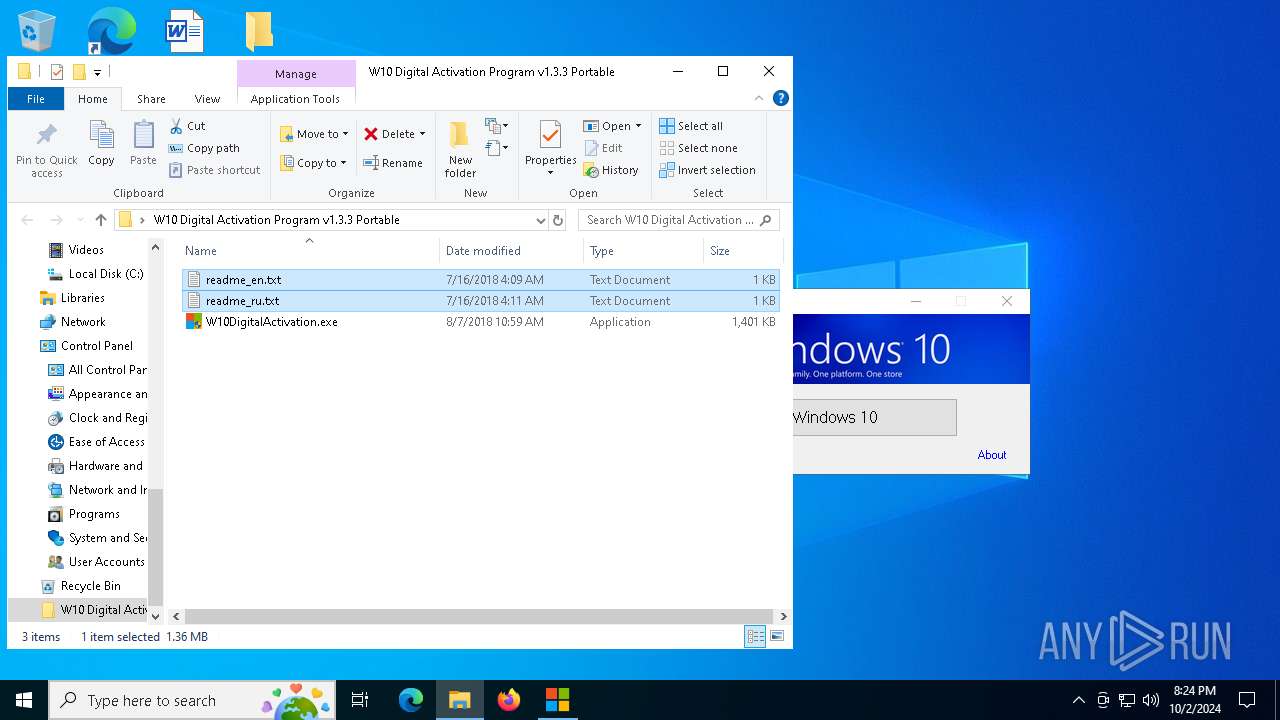Viewport: 1280px width, 720px height.
Task: Click the Search W10 Digital Activation field
Action: (x=678, y=220)
